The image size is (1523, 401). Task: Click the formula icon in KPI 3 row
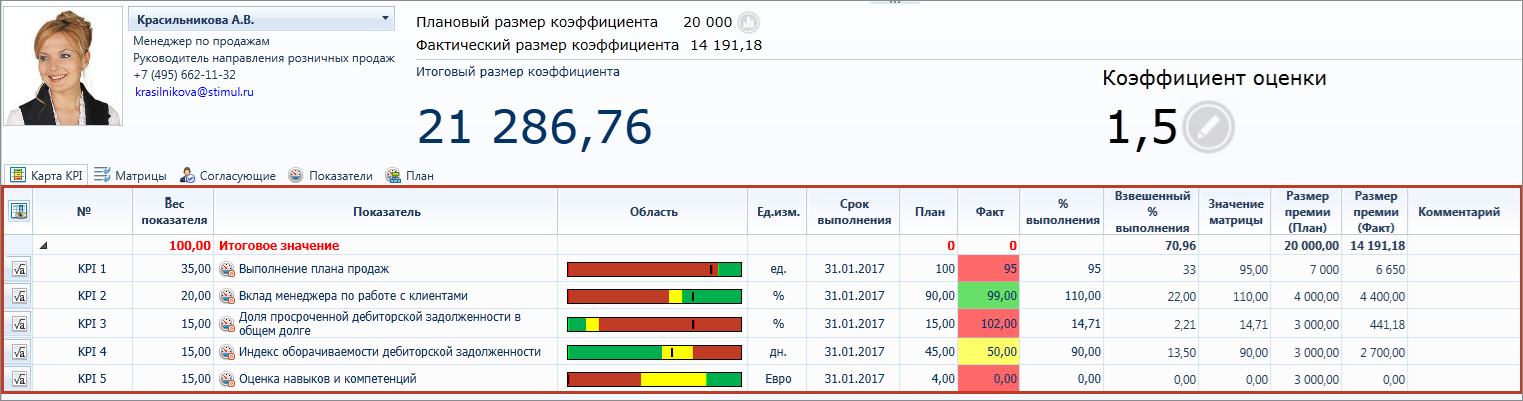[x=19, y=324]
